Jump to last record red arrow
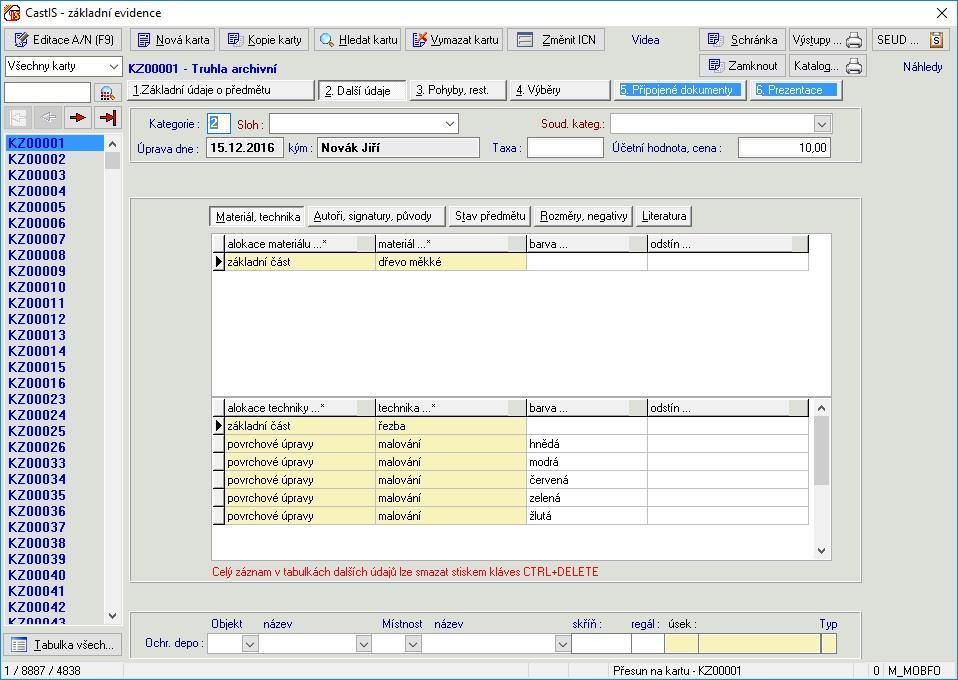Image resolution: width=958 pixels, height=680 pixels. tap(108, 117)
